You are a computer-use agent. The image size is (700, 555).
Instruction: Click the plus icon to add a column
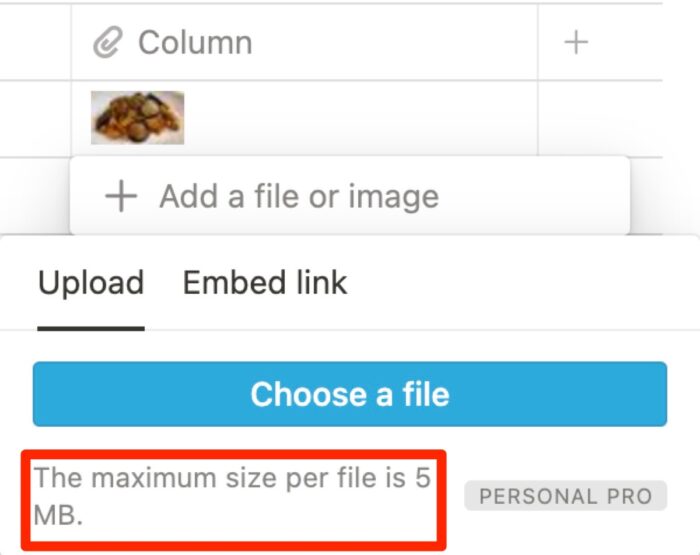[x=576, y=42]
